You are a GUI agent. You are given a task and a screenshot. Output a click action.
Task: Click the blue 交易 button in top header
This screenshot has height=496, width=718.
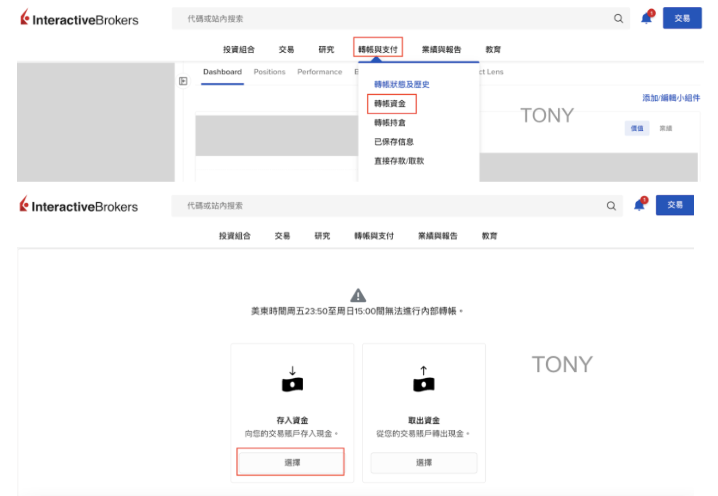pos(682,18)
